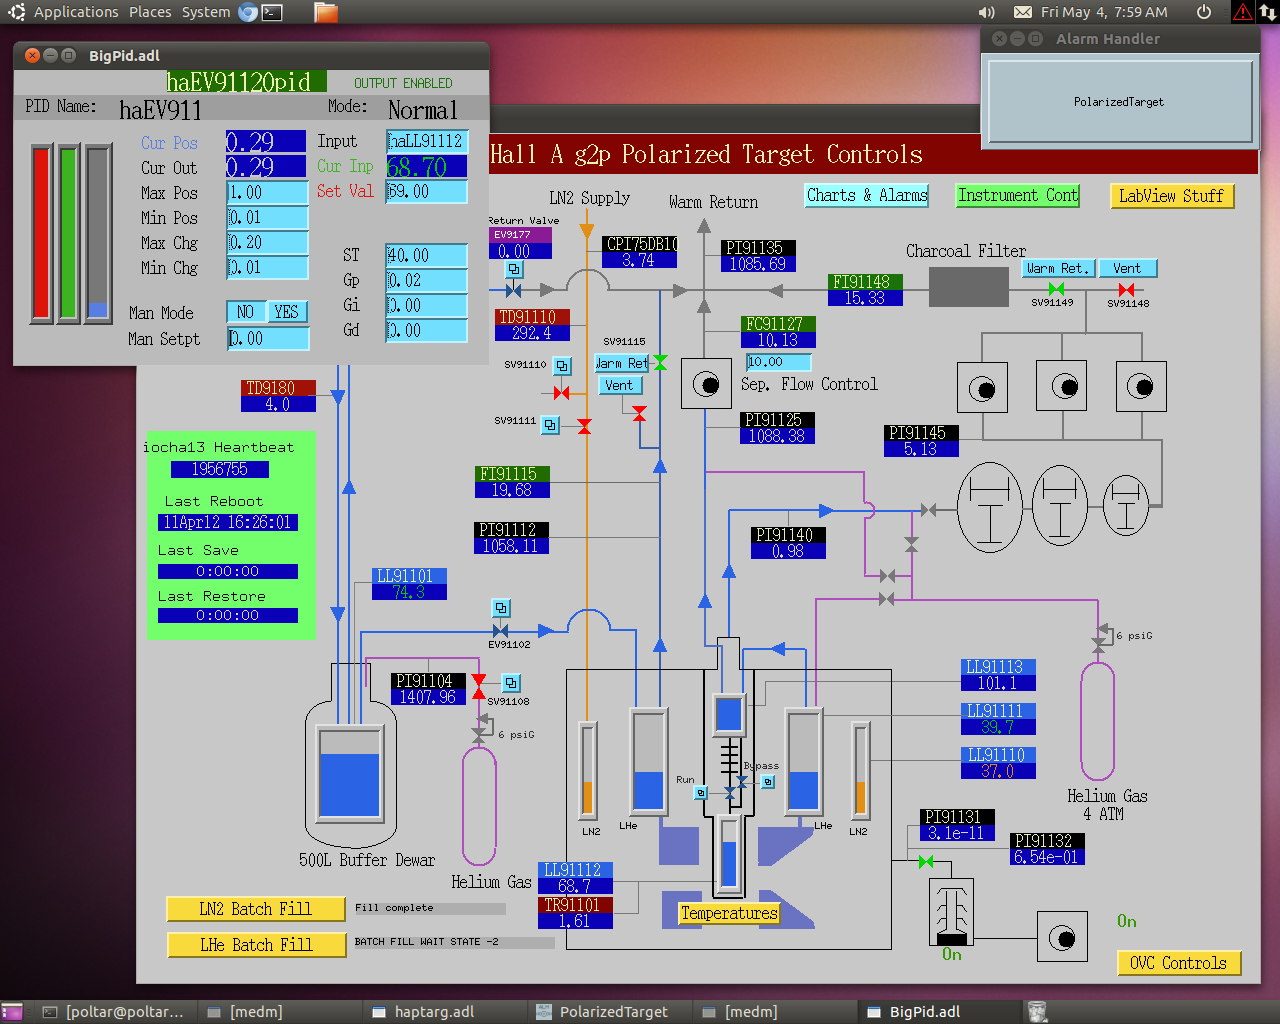The width and height of the screenshot is (1280, 1024).
Task: Click FC91127 setpoint field showing 10.00
Action: click(x=779, y=362)
